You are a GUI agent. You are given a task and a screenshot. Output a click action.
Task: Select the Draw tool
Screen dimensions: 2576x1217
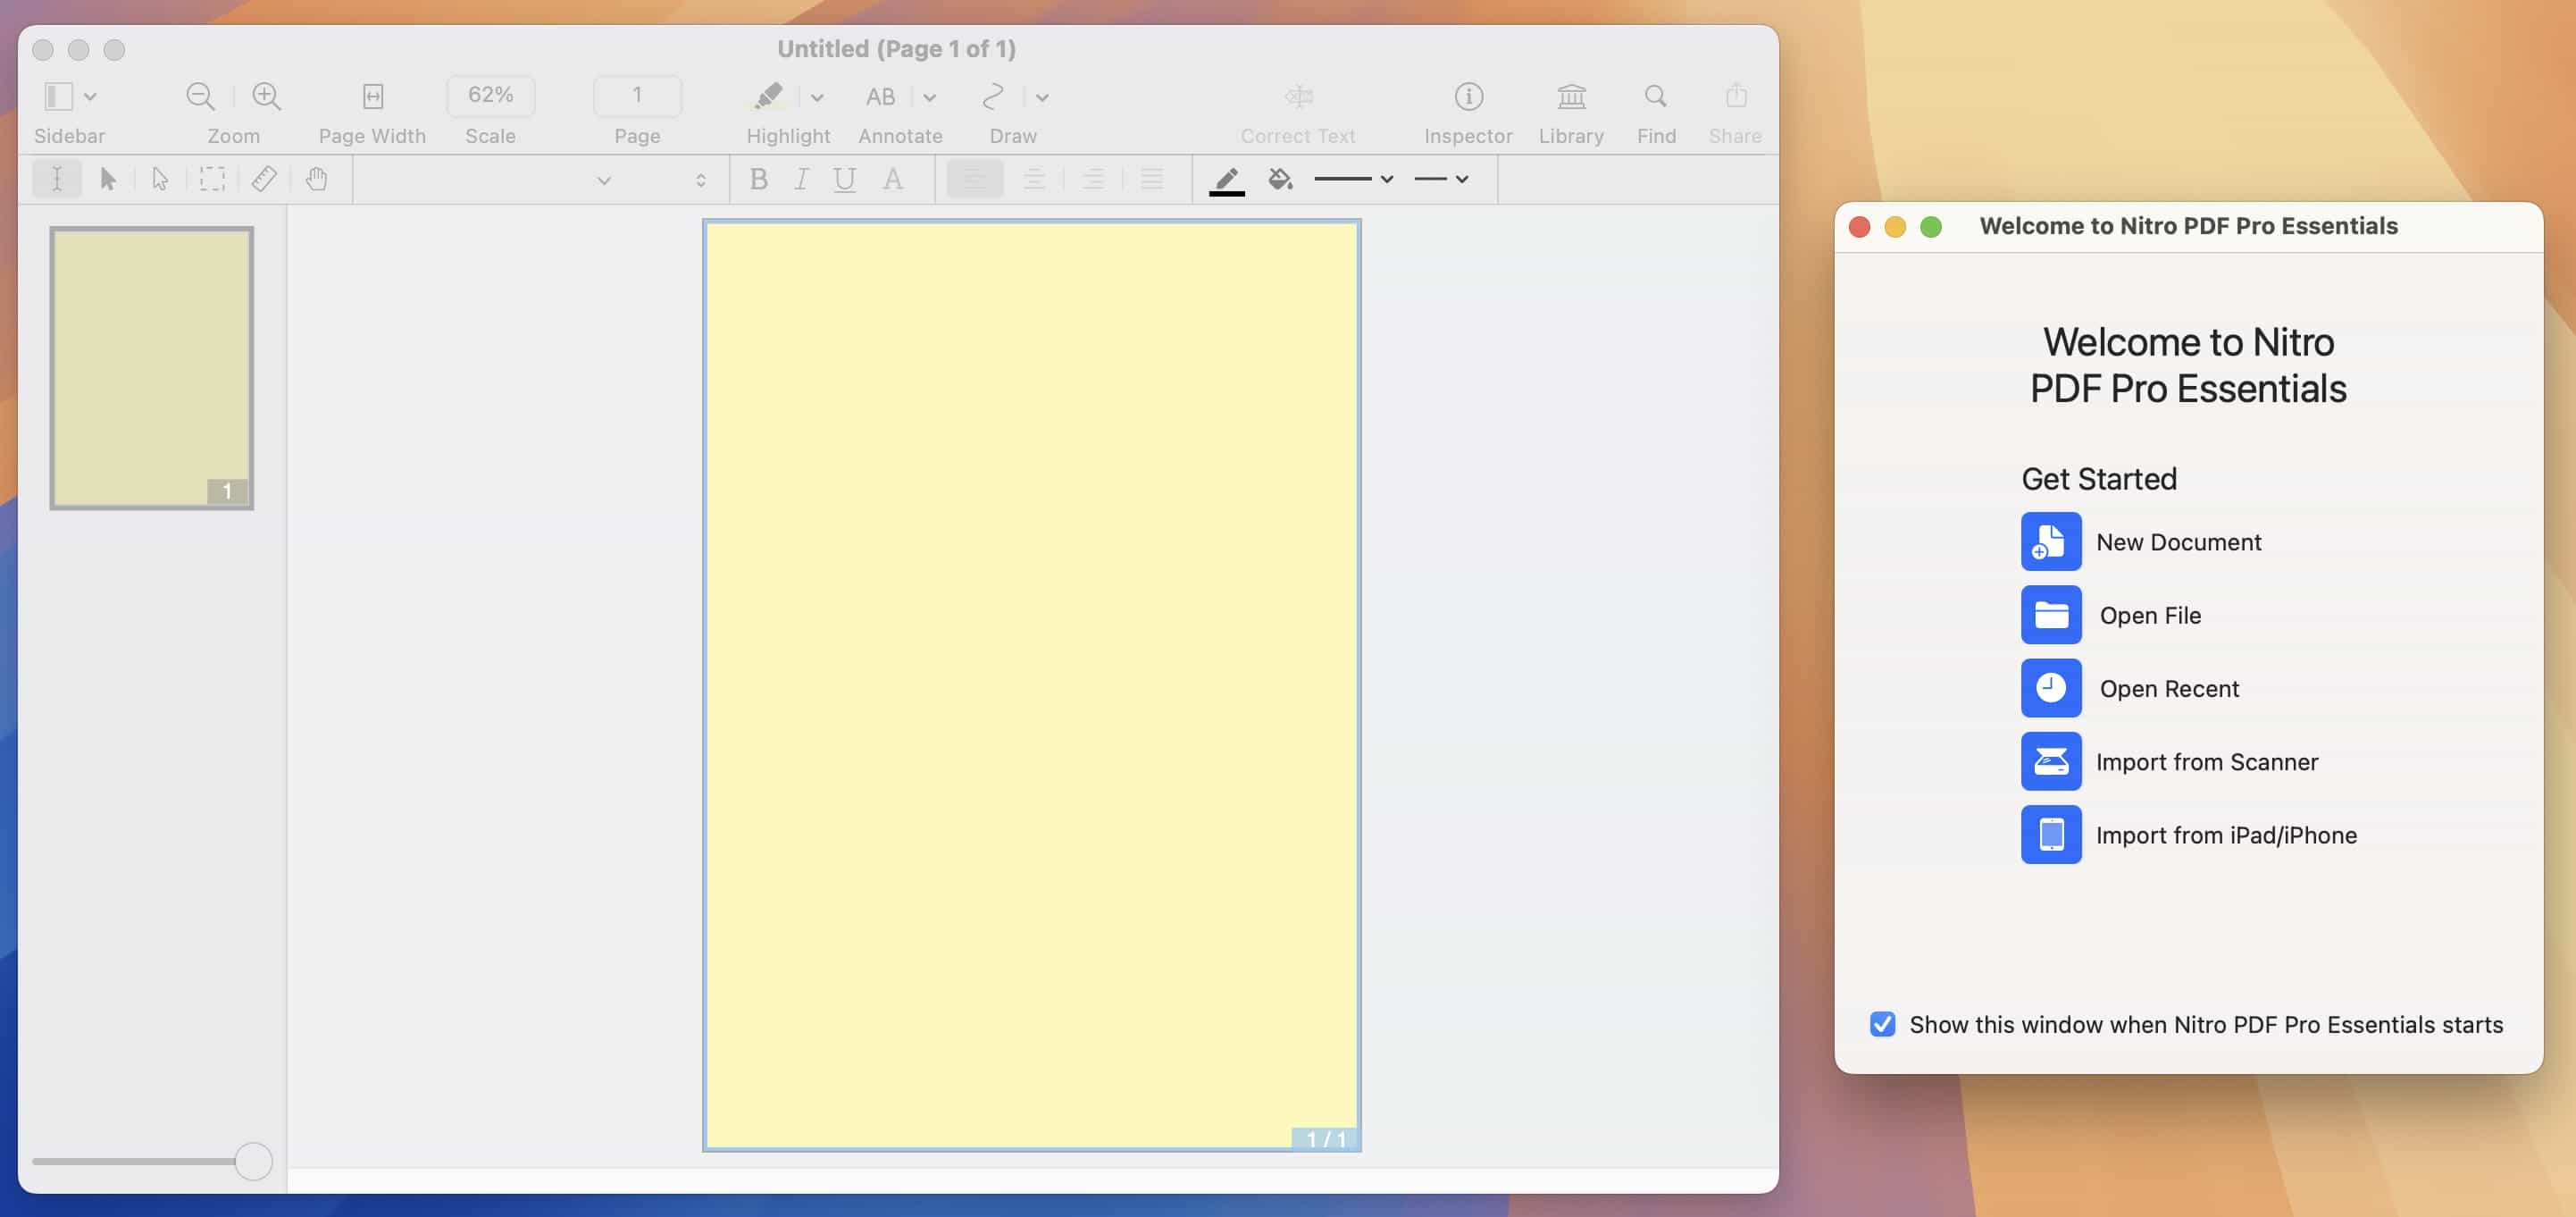click(x=994, y=97)
